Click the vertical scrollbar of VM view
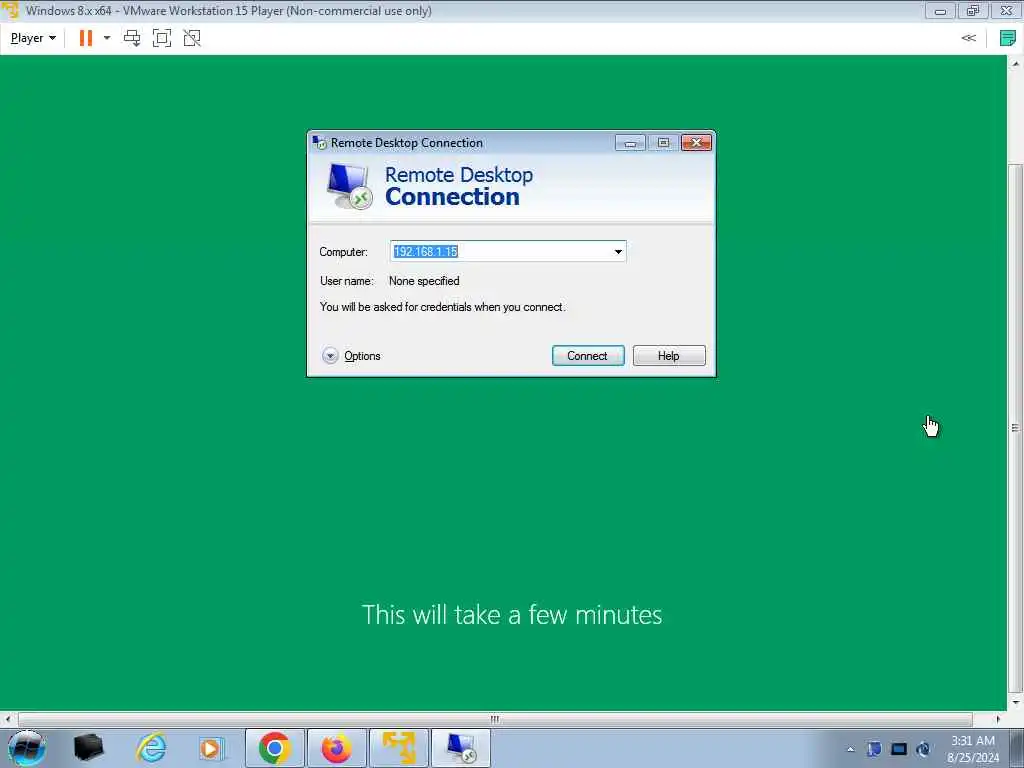Screen dimensions: 1024x768 tap(1016, 428)
